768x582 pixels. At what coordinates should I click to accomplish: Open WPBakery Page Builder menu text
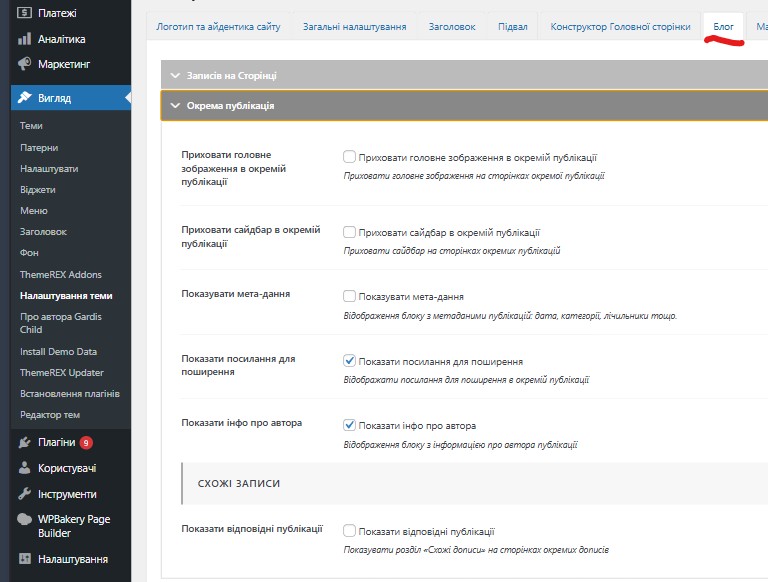(74, 526)
